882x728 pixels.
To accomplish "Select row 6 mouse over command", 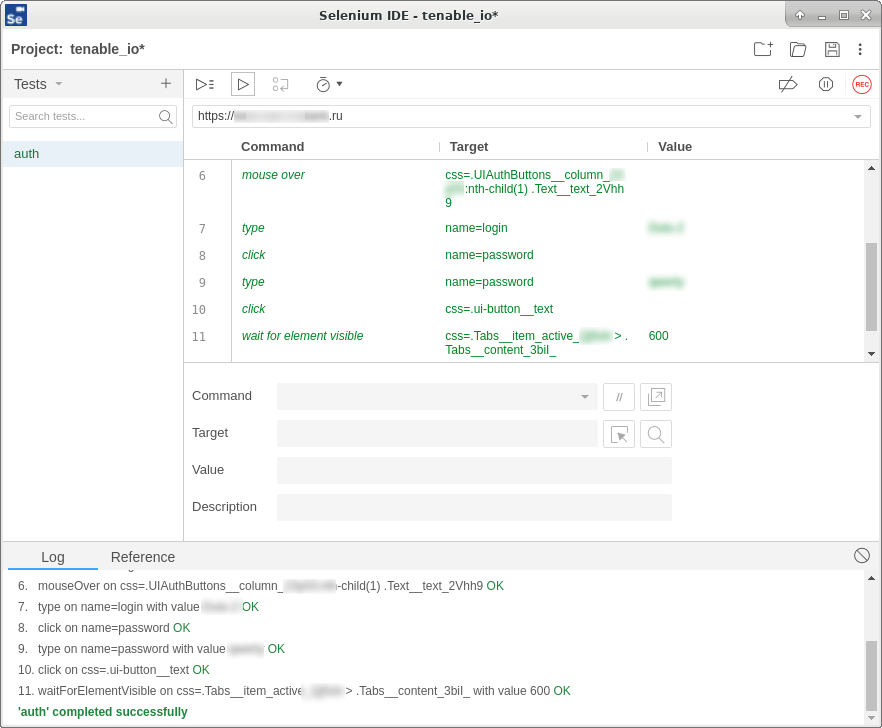I will click(524, 188).
